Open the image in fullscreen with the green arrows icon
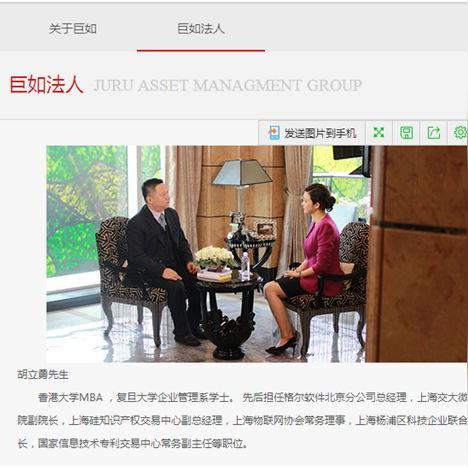The height and width of the screenshot is (468, 468). [x=379, y=133]
